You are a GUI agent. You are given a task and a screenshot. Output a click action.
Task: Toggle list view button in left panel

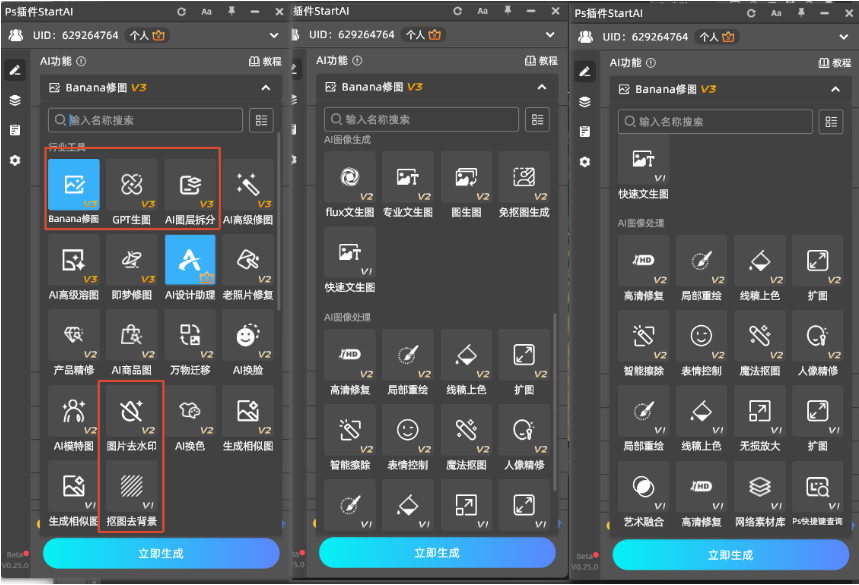(x=261, y=121)
